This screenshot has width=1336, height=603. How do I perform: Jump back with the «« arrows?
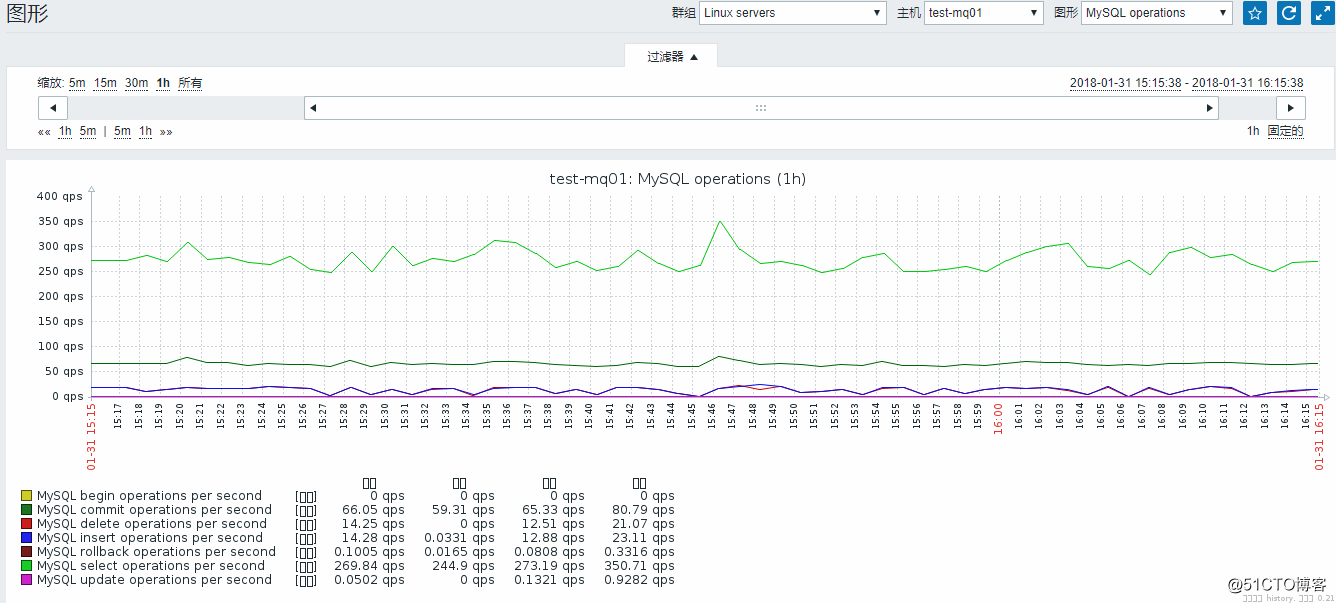(x=44, y=131)
